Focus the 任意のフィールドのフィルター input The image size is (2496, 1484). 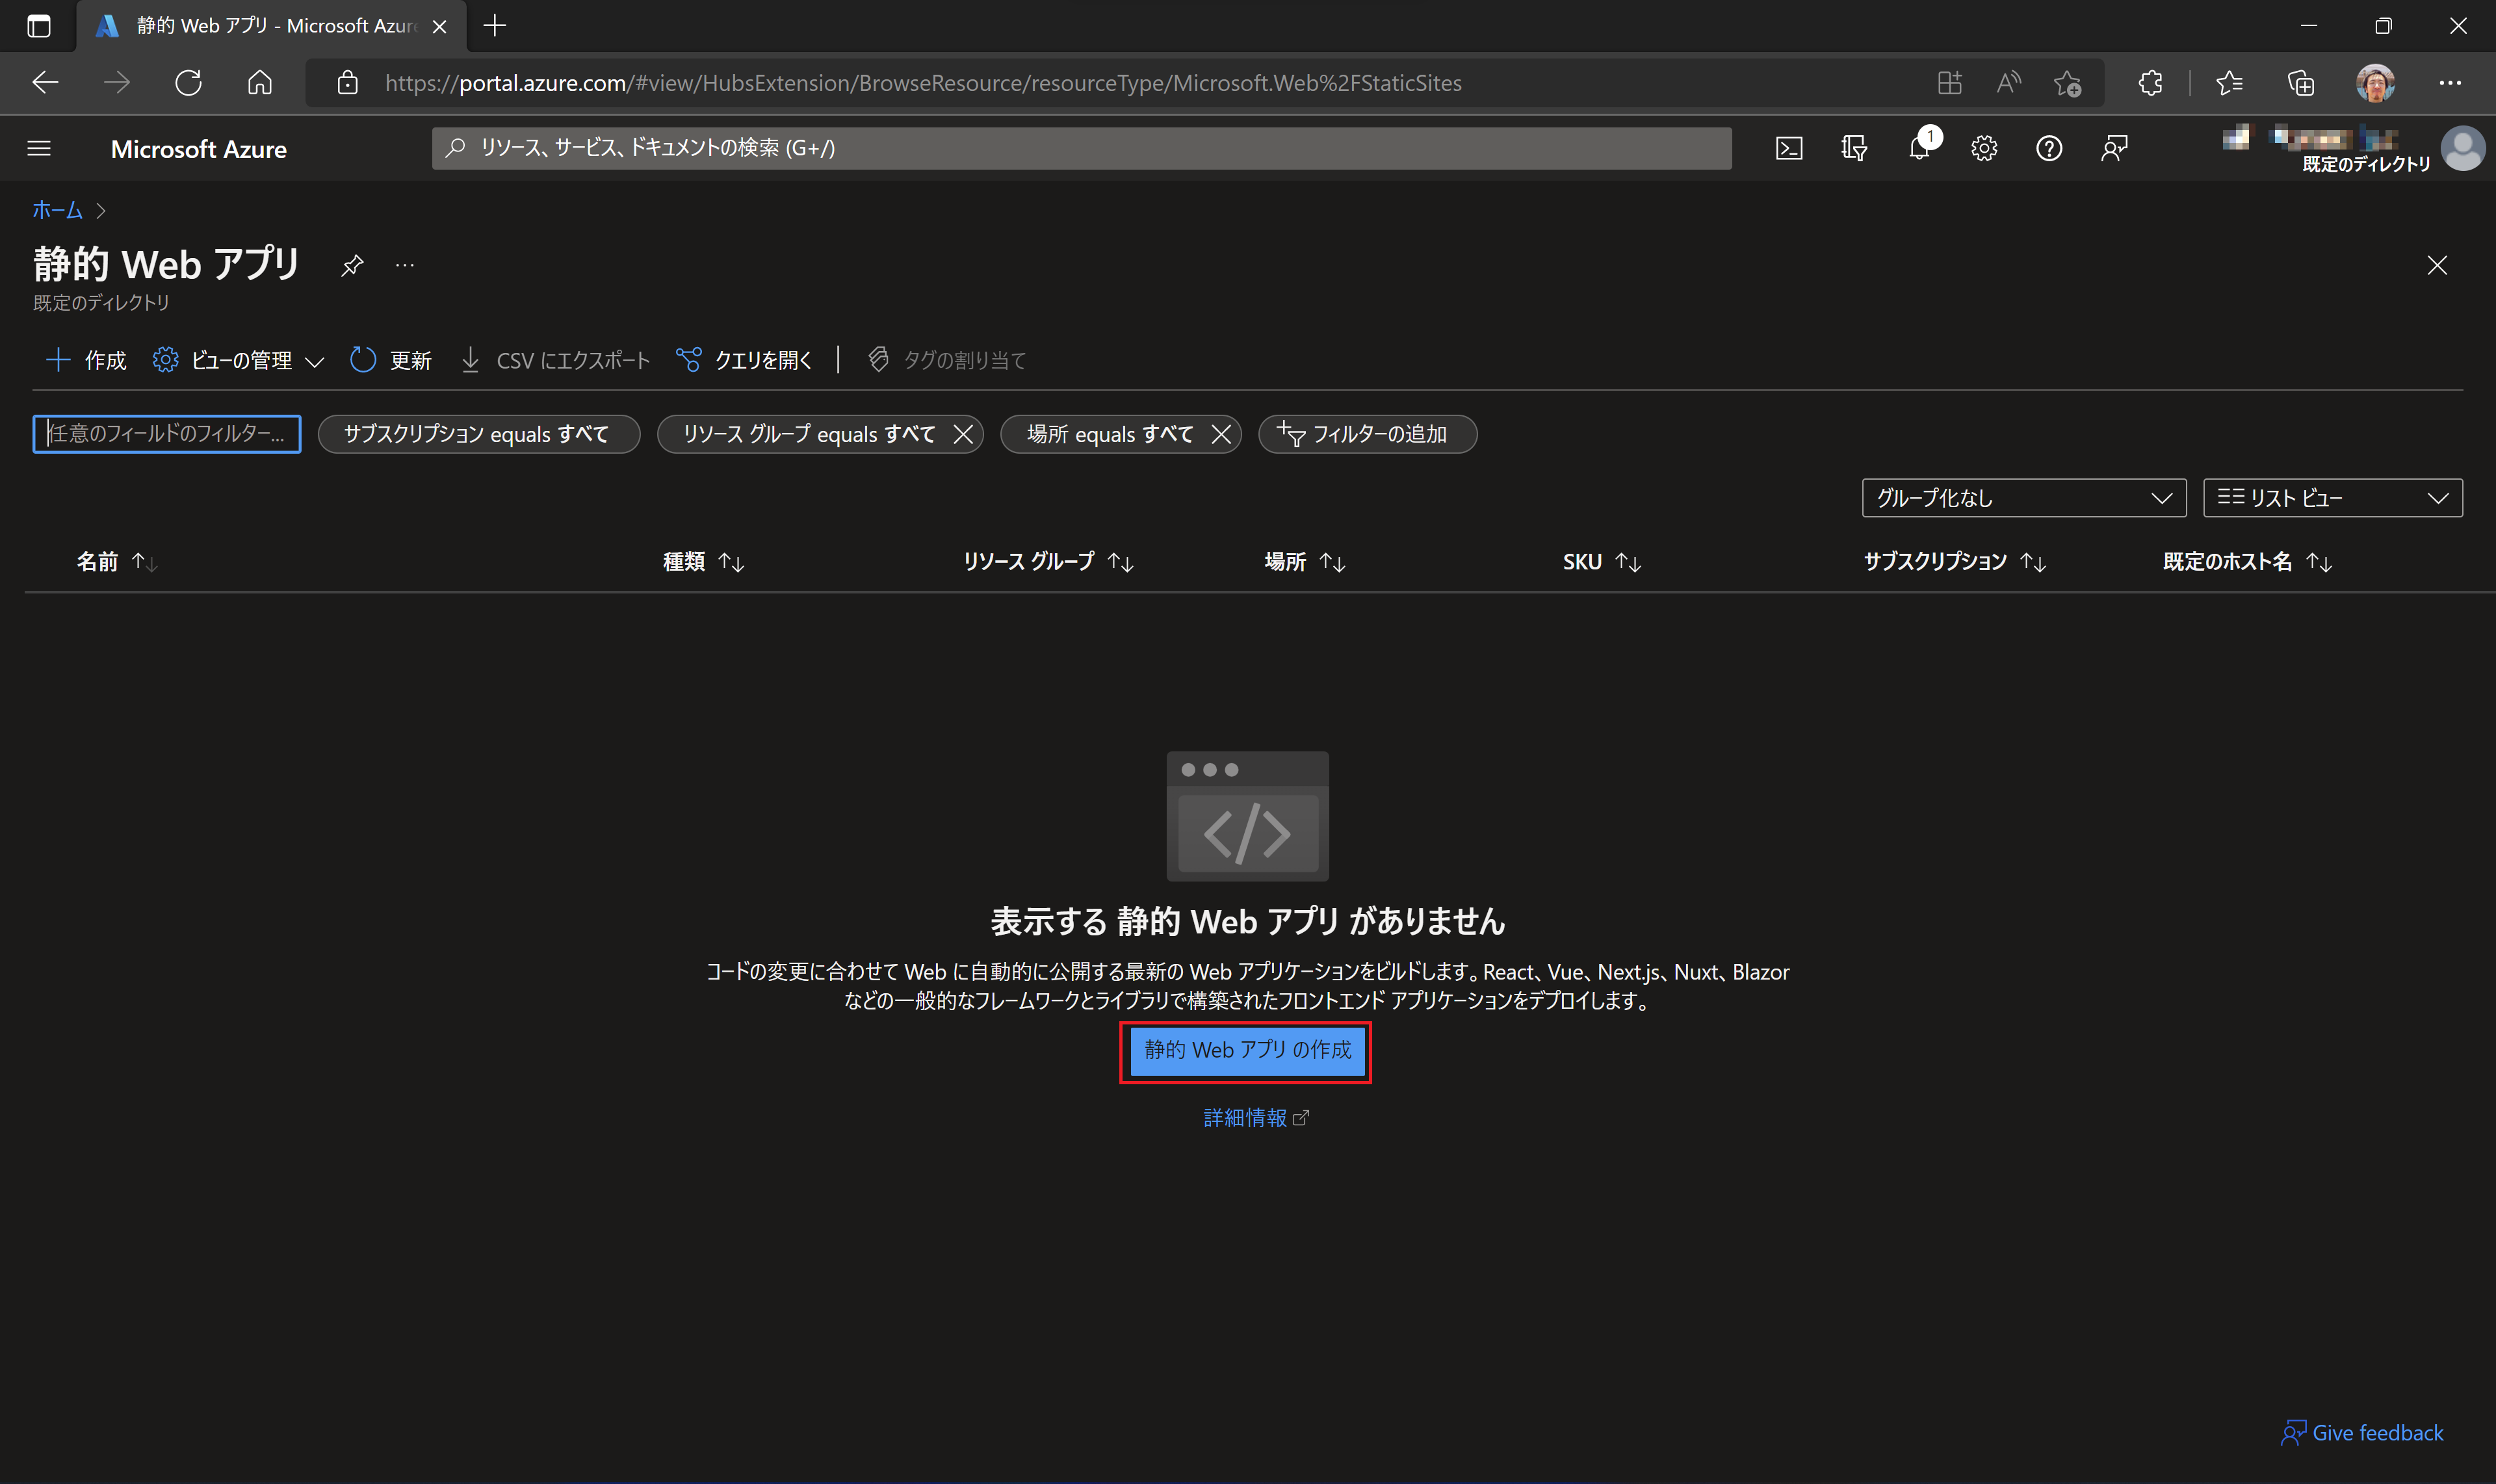167,434
